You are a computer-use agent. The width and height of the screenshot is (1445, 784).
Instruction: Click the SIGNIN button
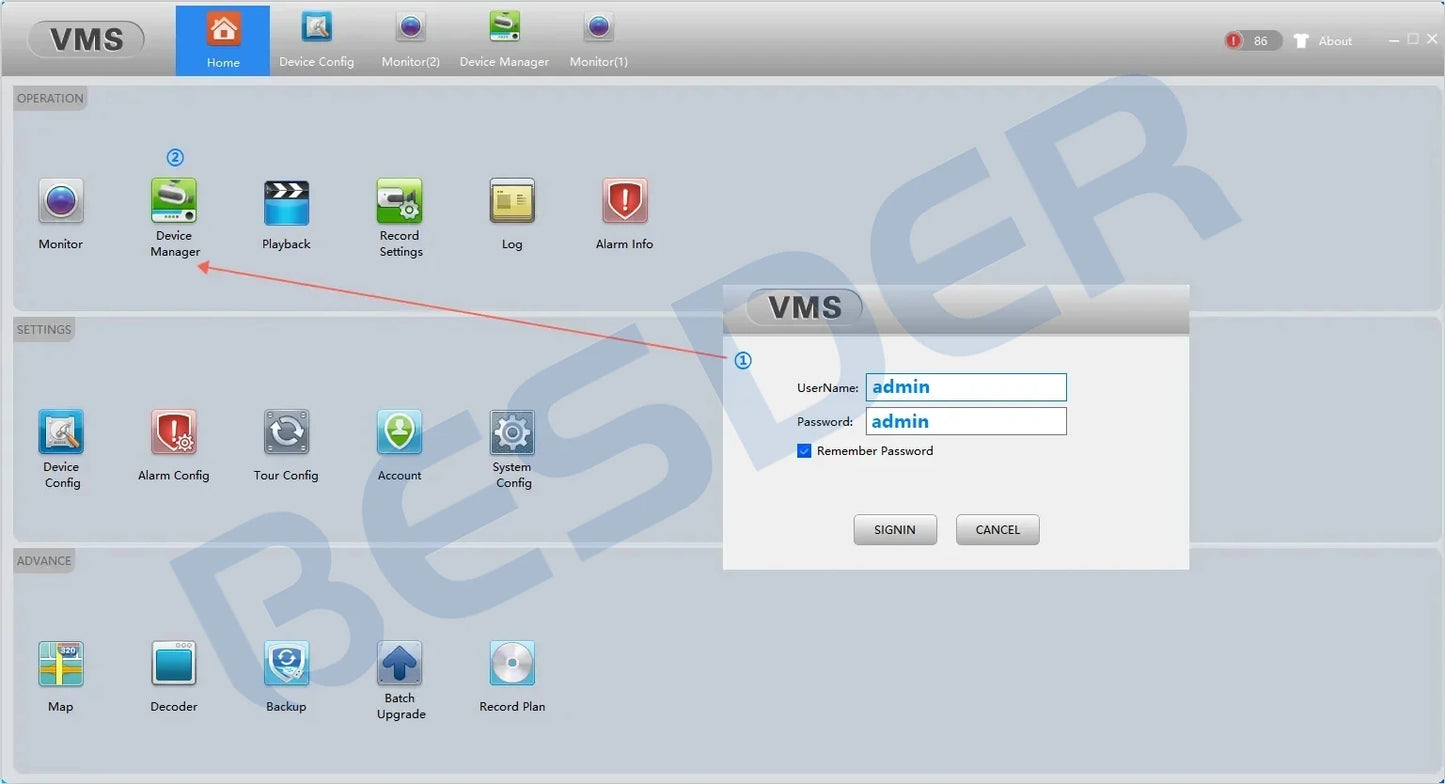895,530
